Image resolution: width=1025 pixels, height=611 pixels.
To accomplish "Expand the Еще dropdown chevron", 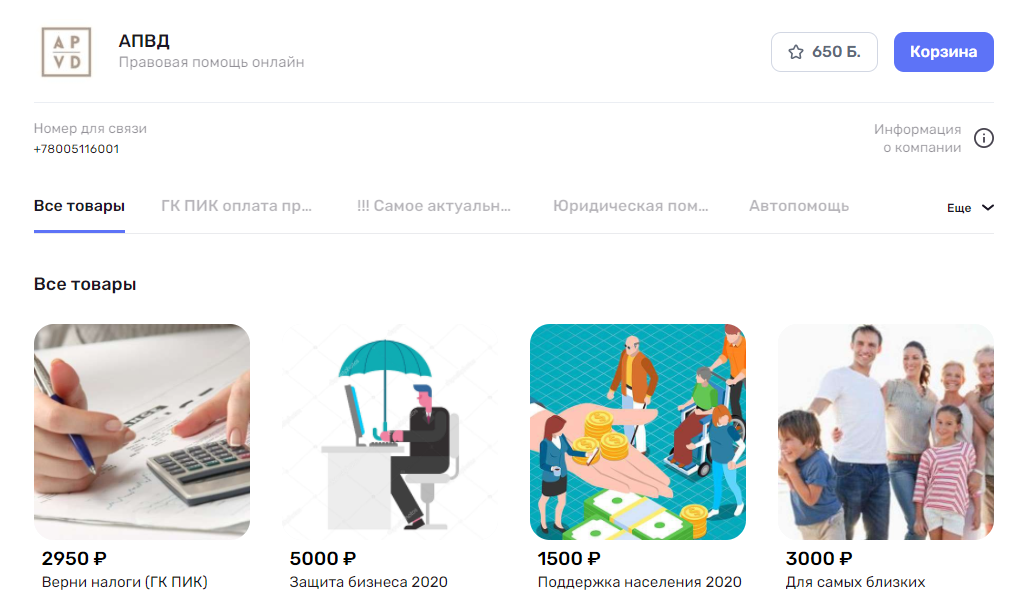I will [x=988, y=208].
